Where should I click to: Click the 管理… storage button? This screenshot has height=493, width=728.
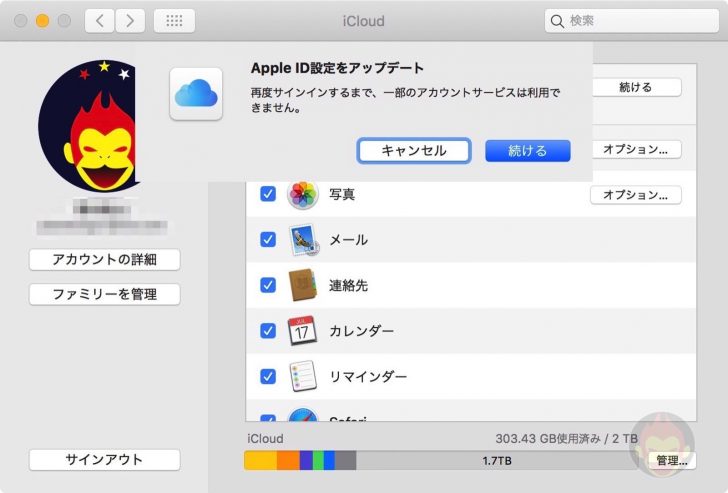[672, 461]
